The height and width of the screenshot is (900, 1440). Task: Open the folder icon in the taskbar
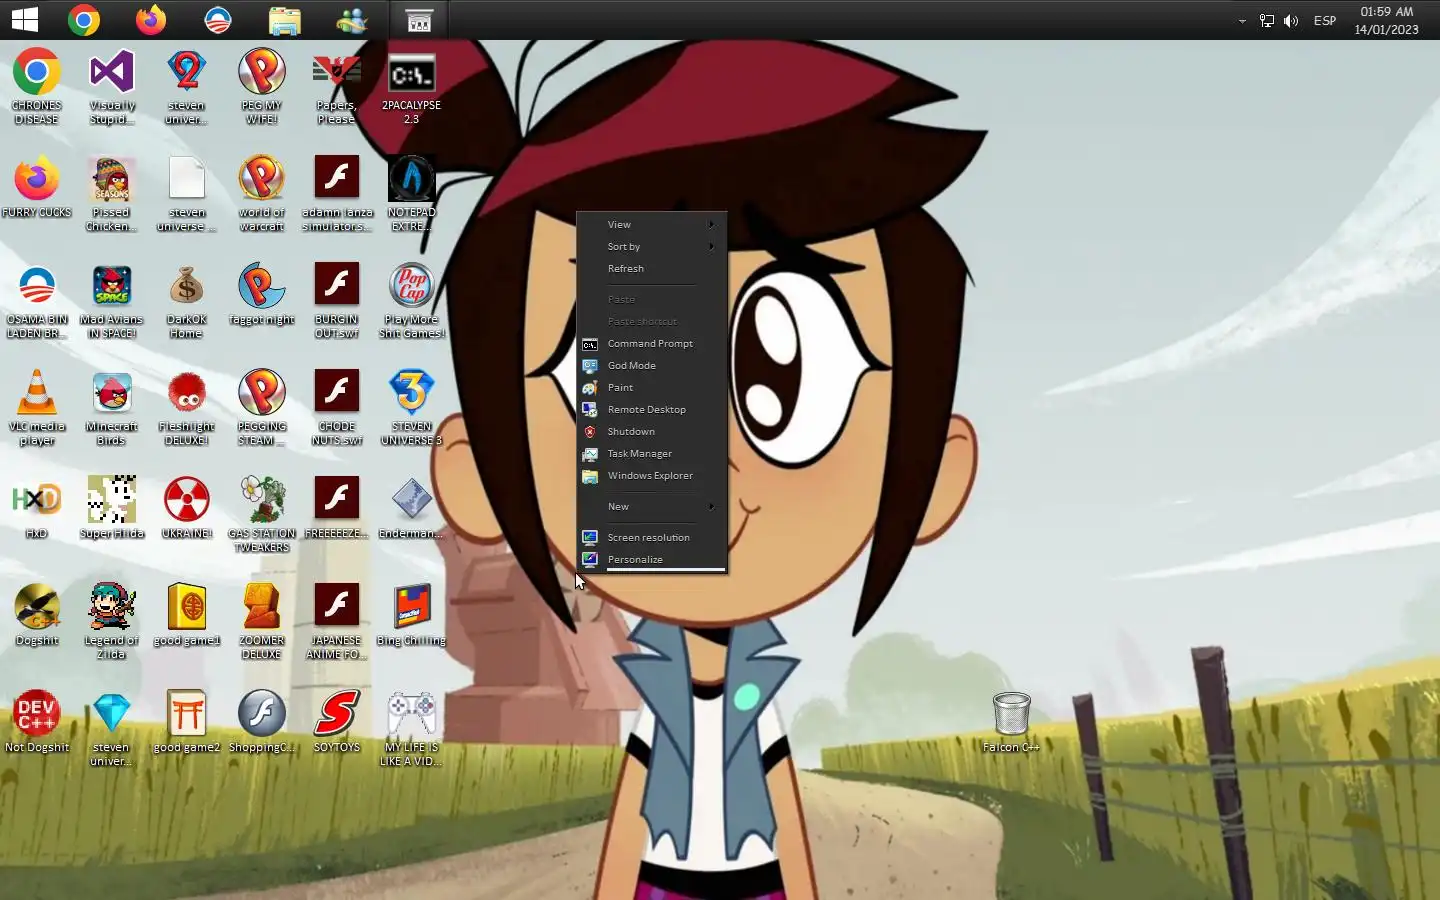coord(285,20)
